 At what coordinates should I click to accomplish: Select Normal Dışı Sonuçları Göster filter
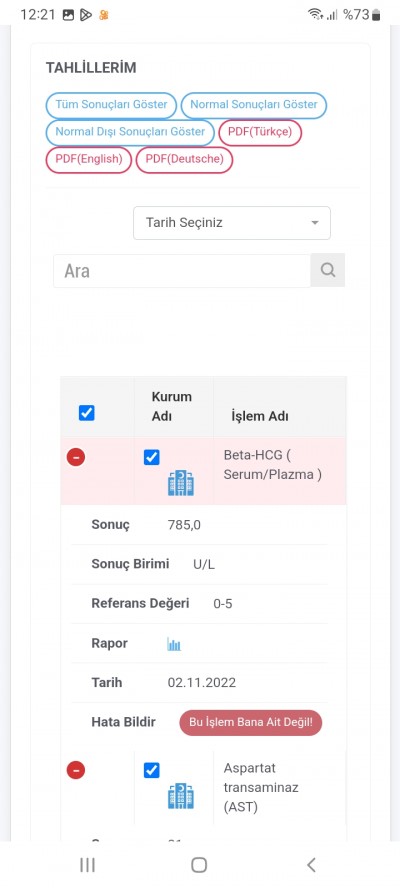coord(130,132)
